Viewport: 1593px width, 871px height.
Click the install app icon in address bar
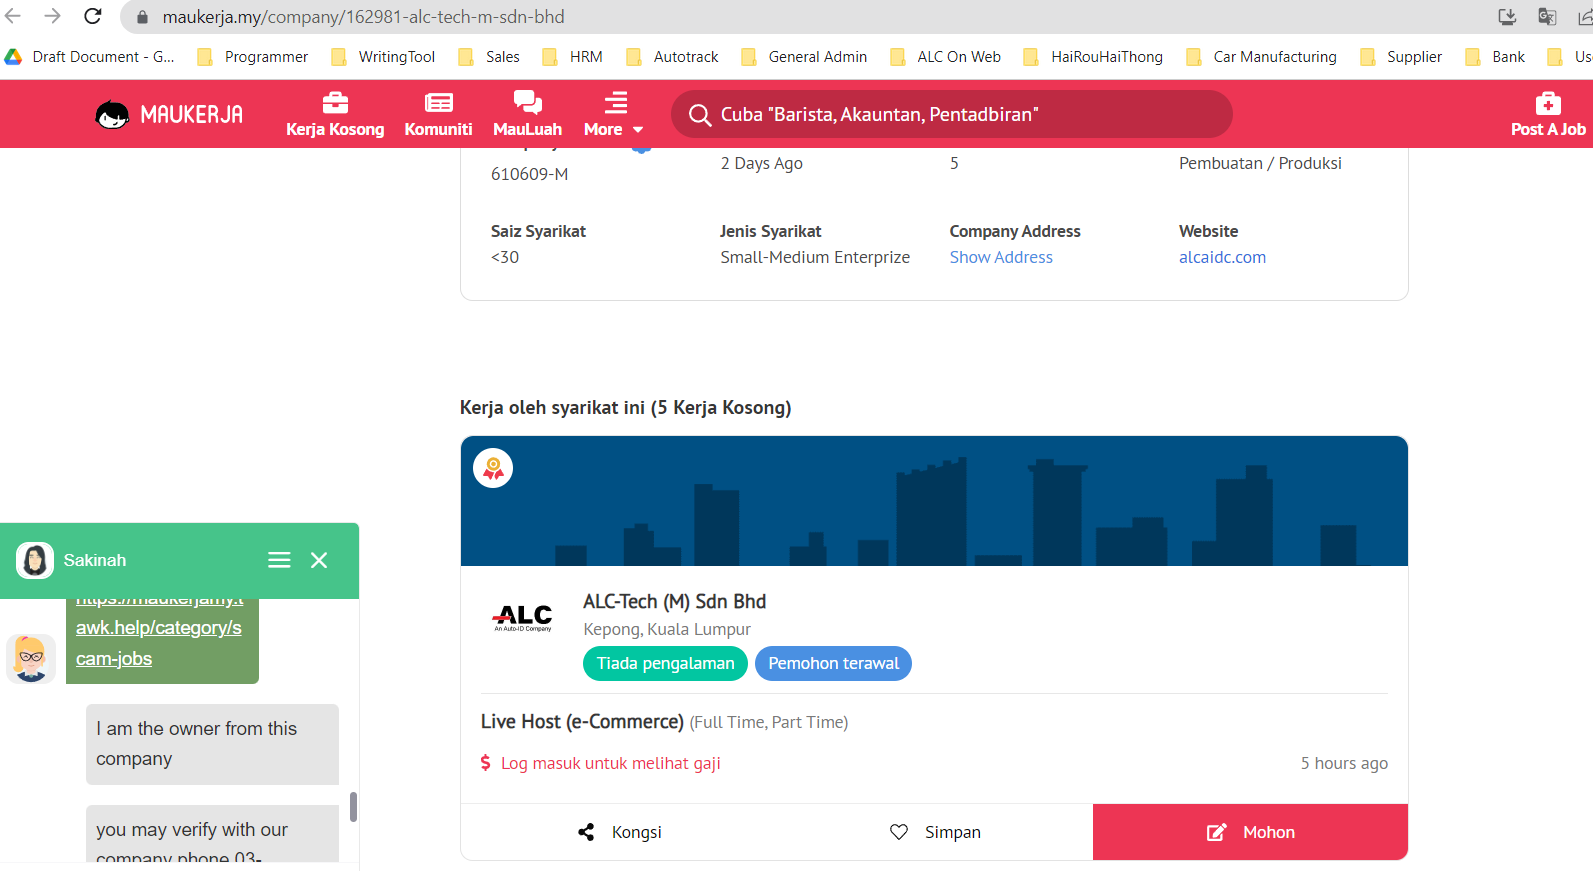coord(1507,16)
